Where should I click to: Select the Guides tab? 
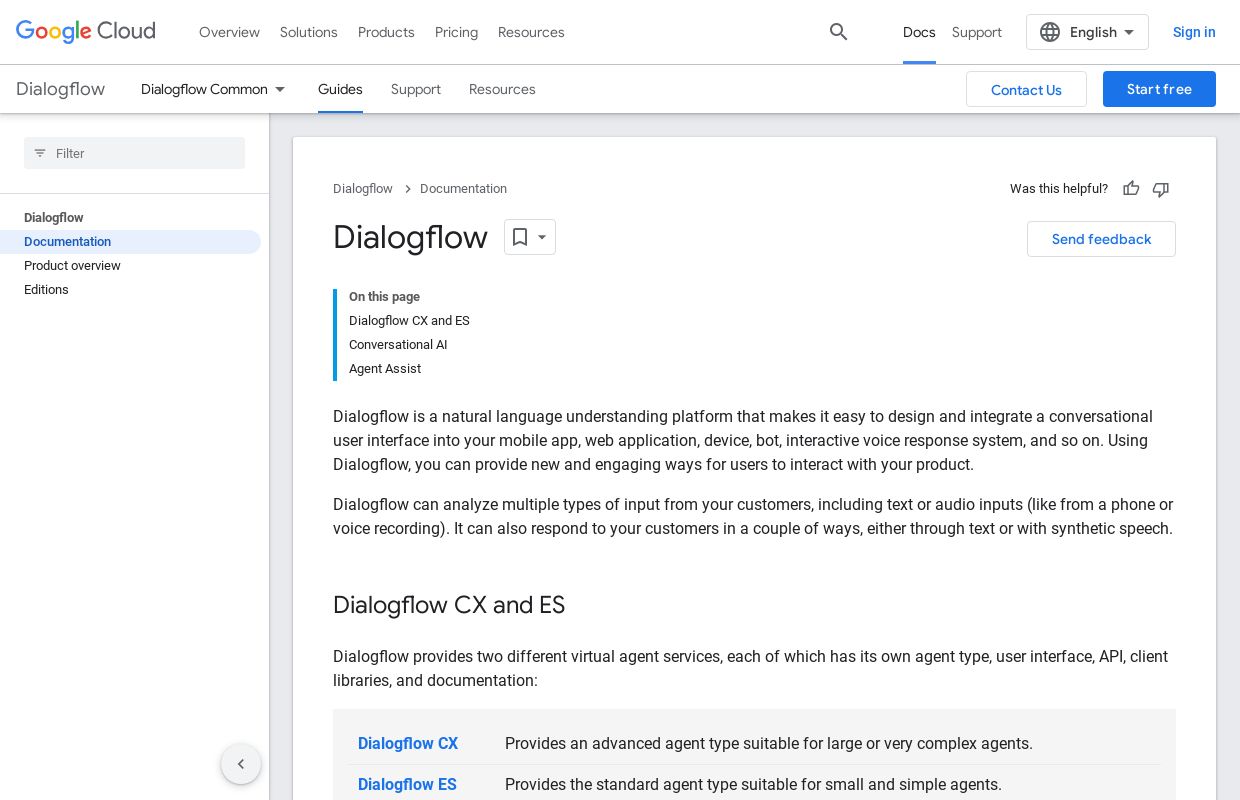(340, 89)
